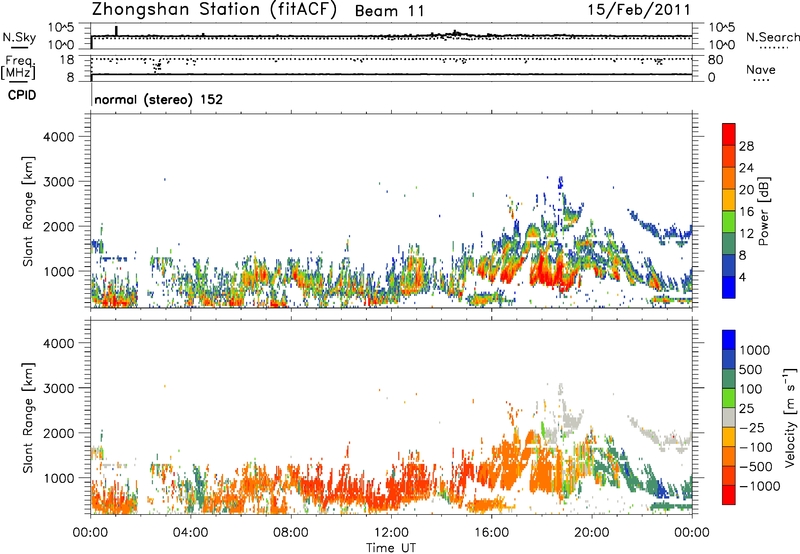Viewport: 800px width, 554px height.
Task: Select 'Slant Range [km]' label of velocity panel
Action: (x=28, y=418)
